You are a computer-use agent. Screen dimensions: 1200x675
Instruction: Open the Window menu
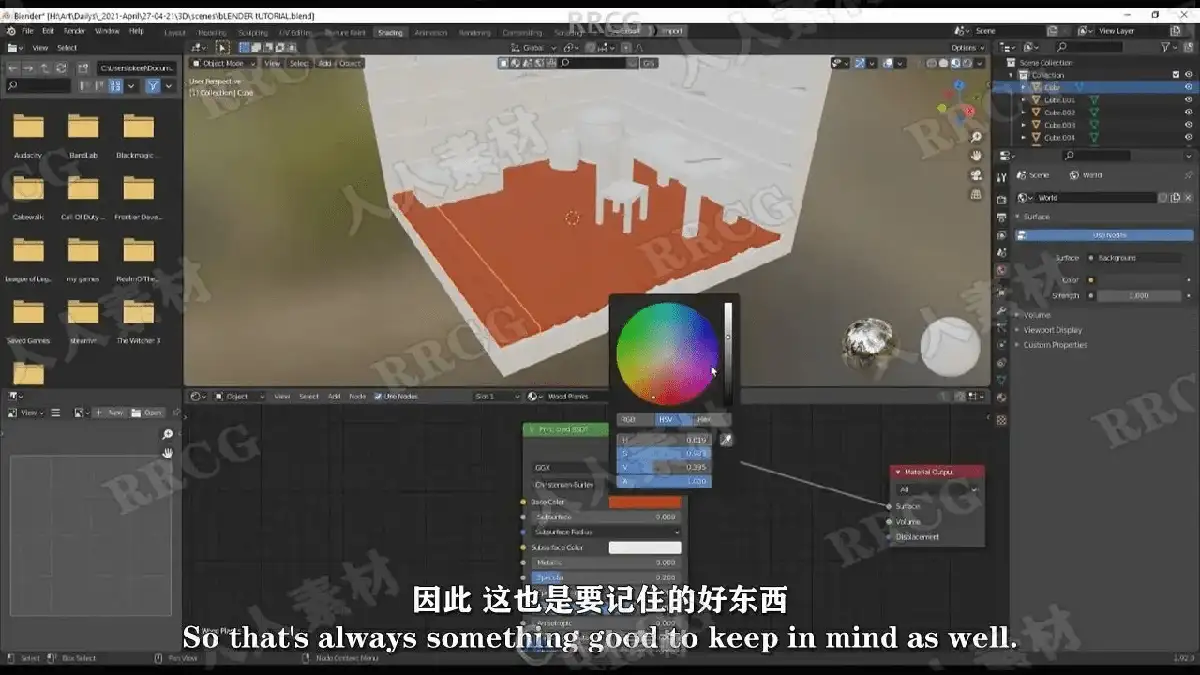tap(107, 31)
